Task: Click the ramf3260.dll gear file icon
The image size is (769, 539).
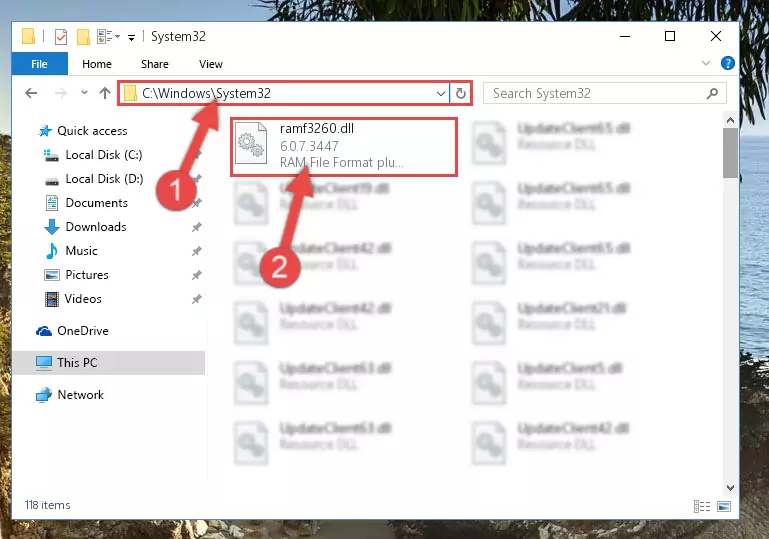Action: tap(251, 143)
